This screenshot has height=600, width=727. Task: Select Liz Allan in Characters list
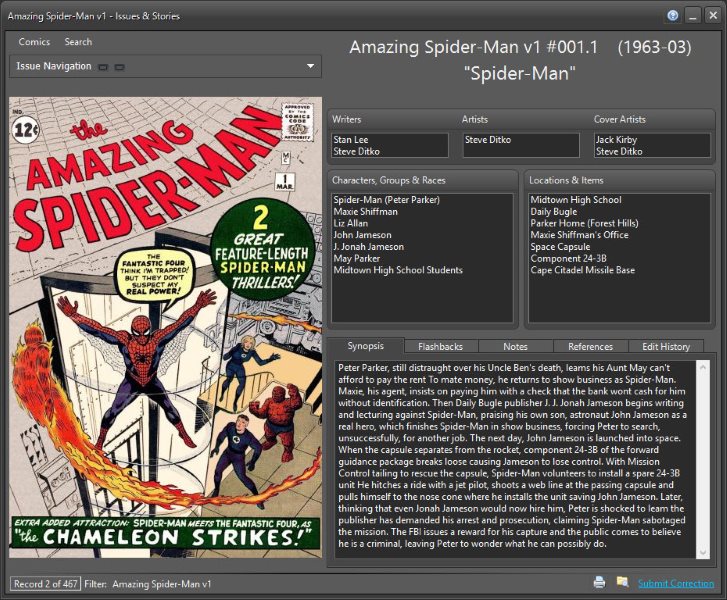pos(351,223)
